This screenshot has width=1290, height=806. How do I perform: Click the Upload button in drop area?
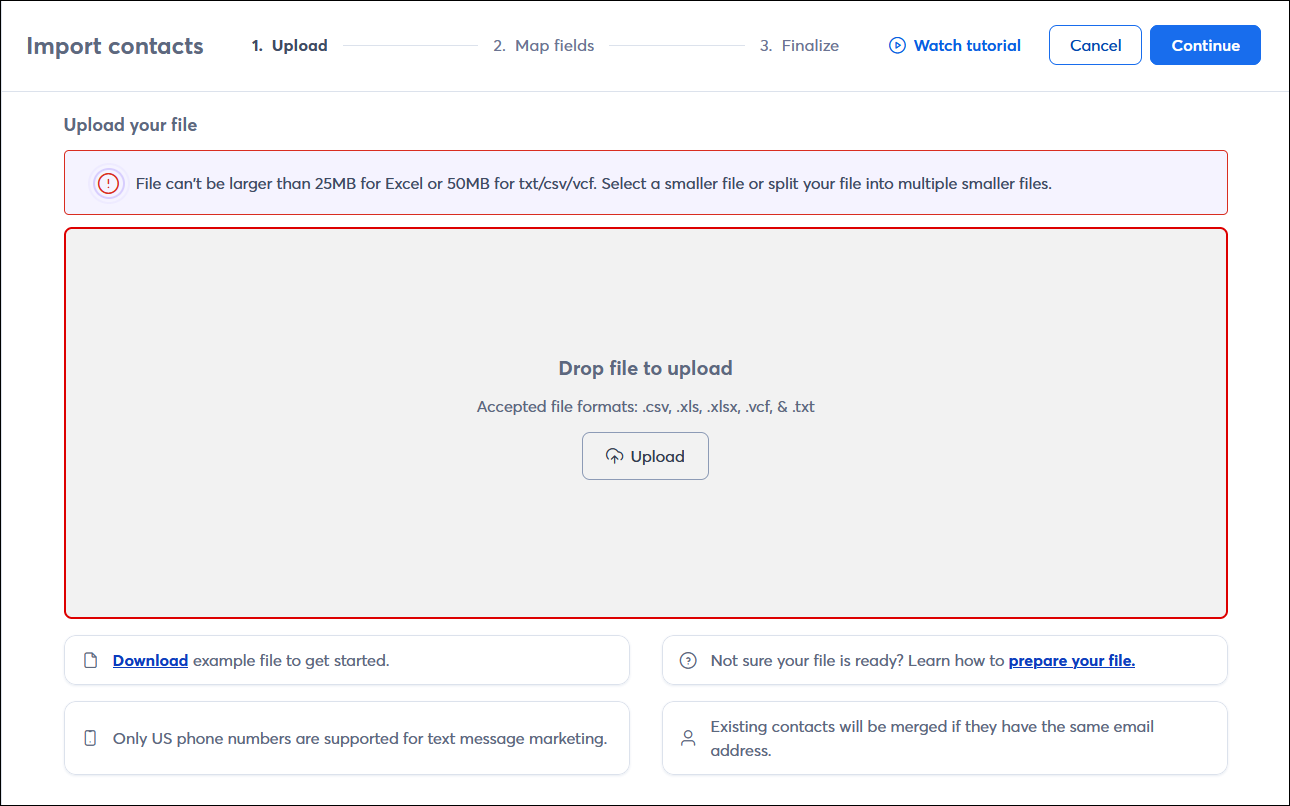coord(645,456)
